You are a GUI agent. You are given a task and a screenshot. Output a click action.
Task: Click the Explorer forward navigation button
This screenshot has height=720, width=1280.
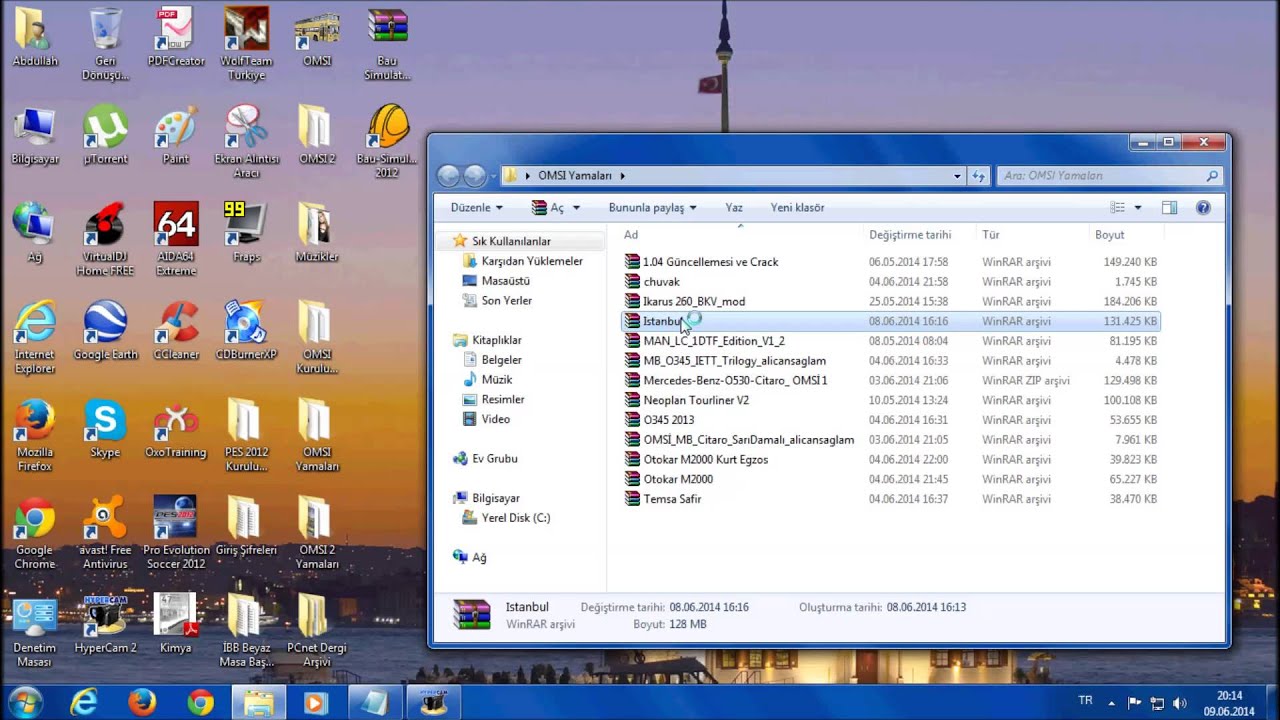click(473, 176)
